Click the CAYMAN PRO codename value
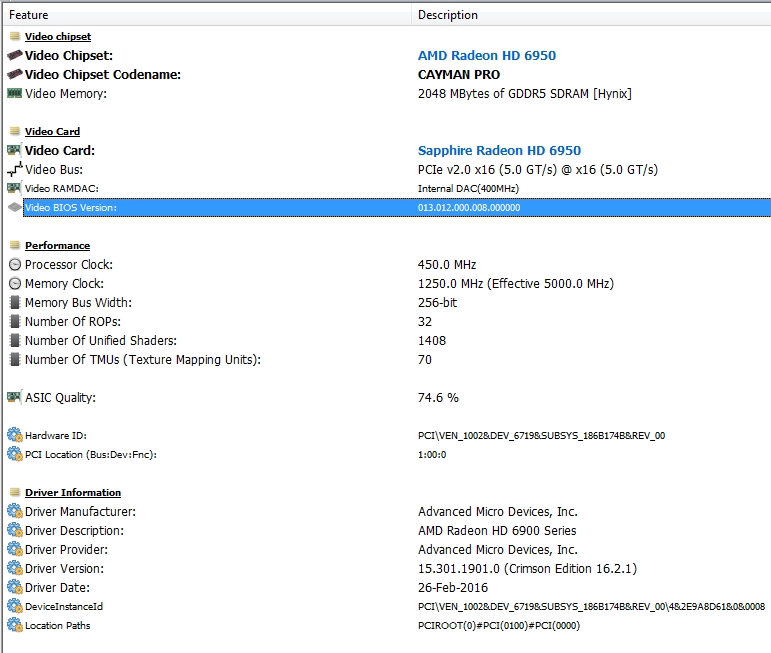This screenshot has width=771, height=653. [x=459, y=75]
